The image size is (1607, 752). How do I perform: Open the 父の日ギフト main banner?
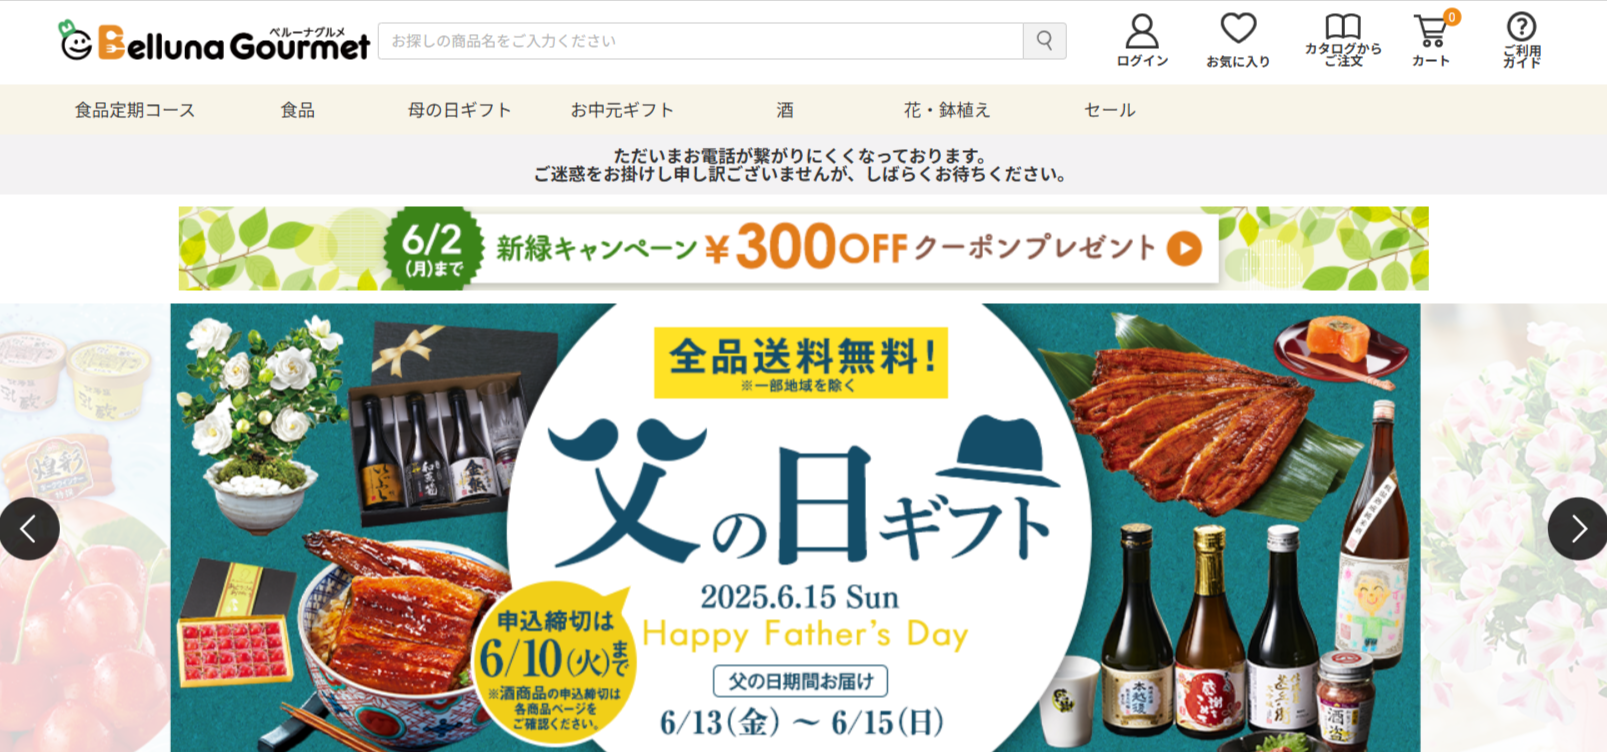tap(795, 528)
